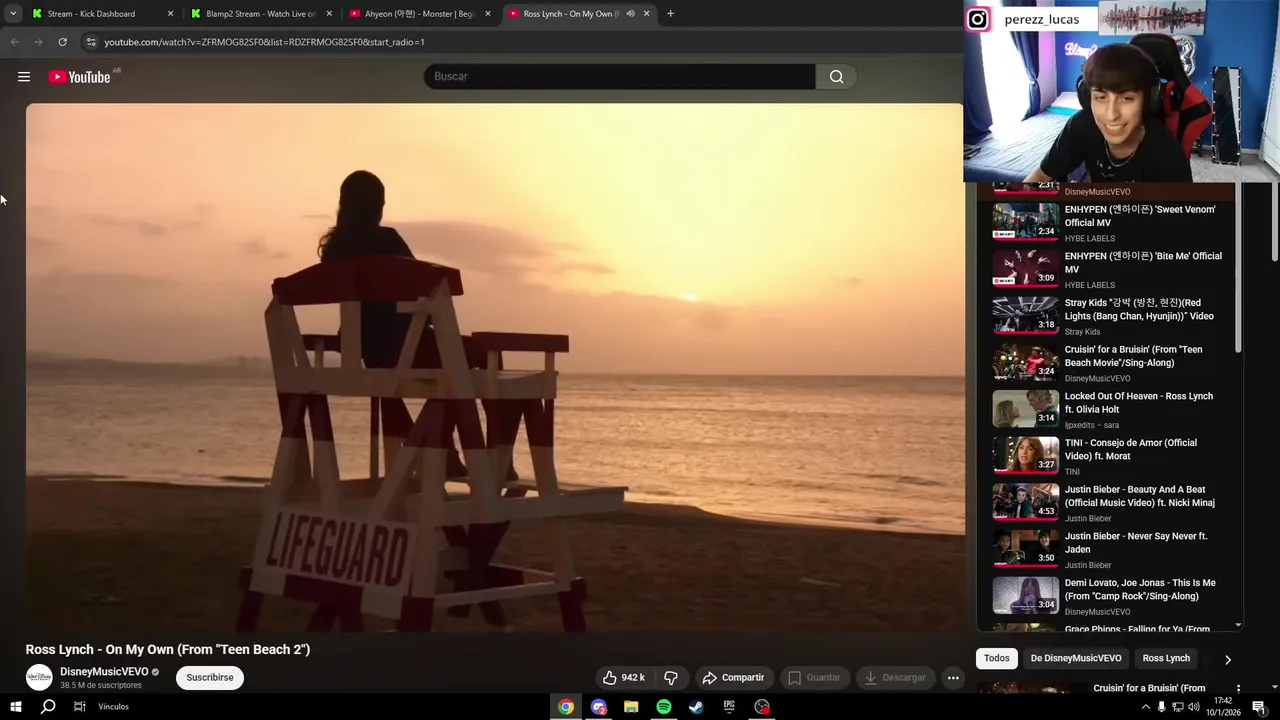Click the Descargar download button

(895, 678)
